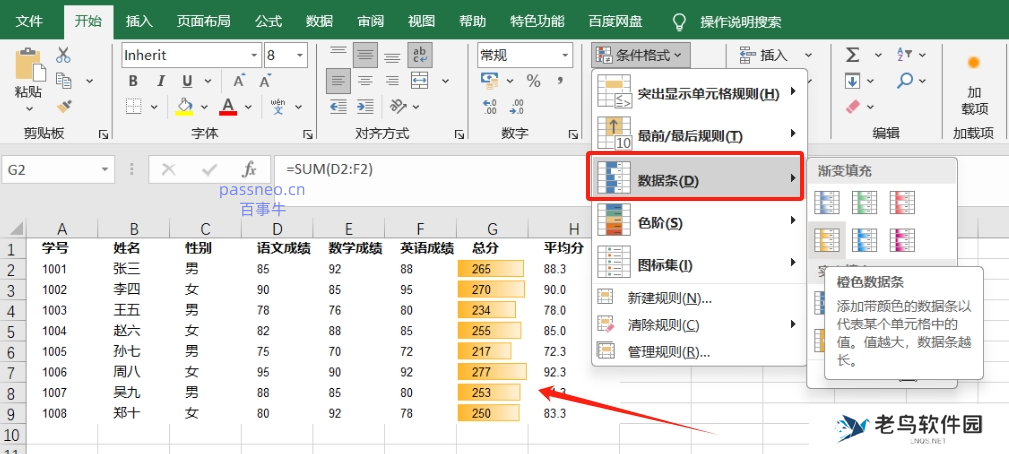Viewport: 1009px width, 454px height.
Task: Toggle bold formatting
Action: pyautogui.click(x=133, y=81)
